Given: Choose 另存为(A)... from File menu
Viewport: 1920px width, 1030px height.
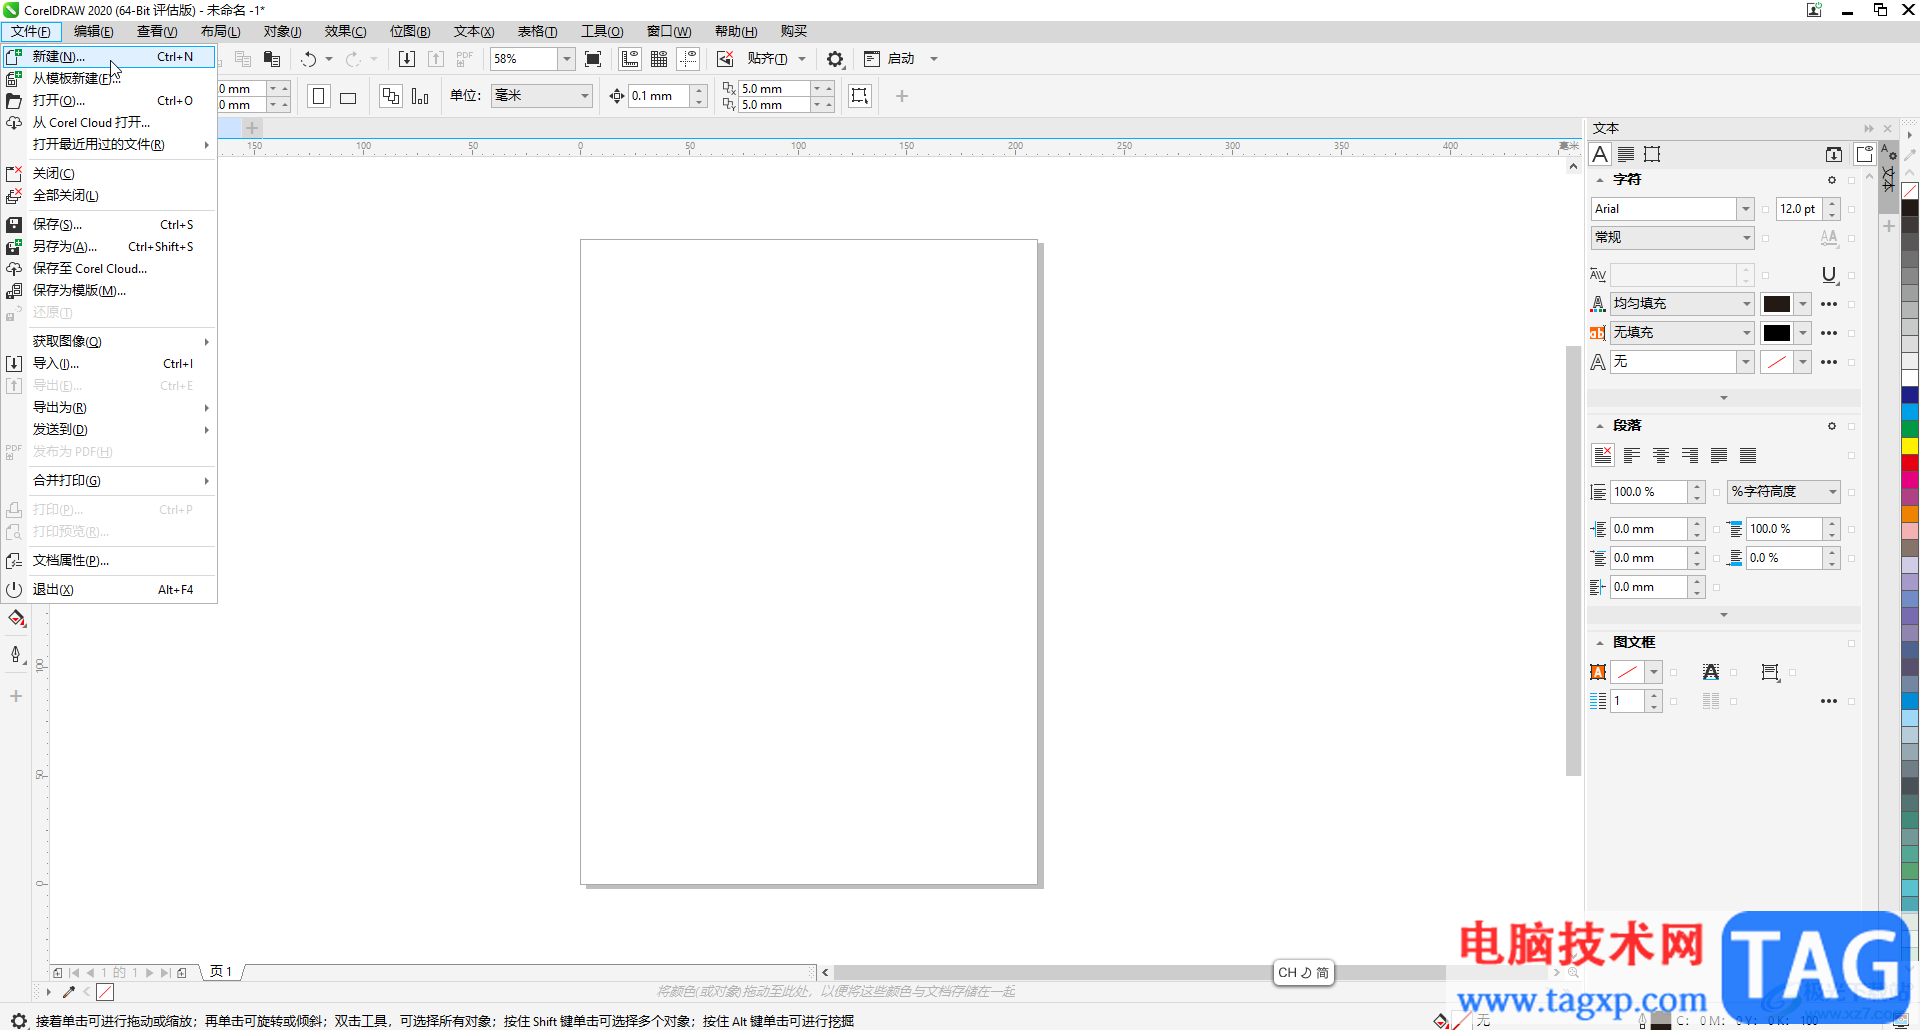Looking at the screenshot, I should (109, 247).
